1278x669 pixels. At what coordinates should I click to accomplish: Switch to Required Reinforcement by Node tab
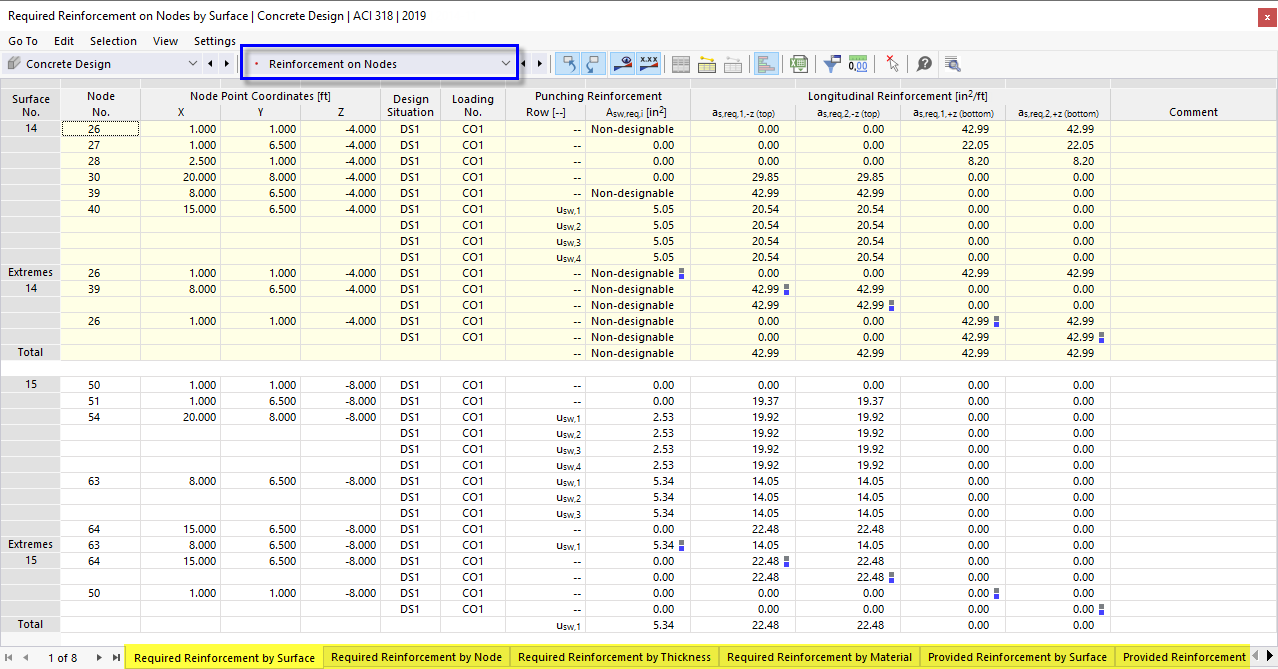(416, 657)
